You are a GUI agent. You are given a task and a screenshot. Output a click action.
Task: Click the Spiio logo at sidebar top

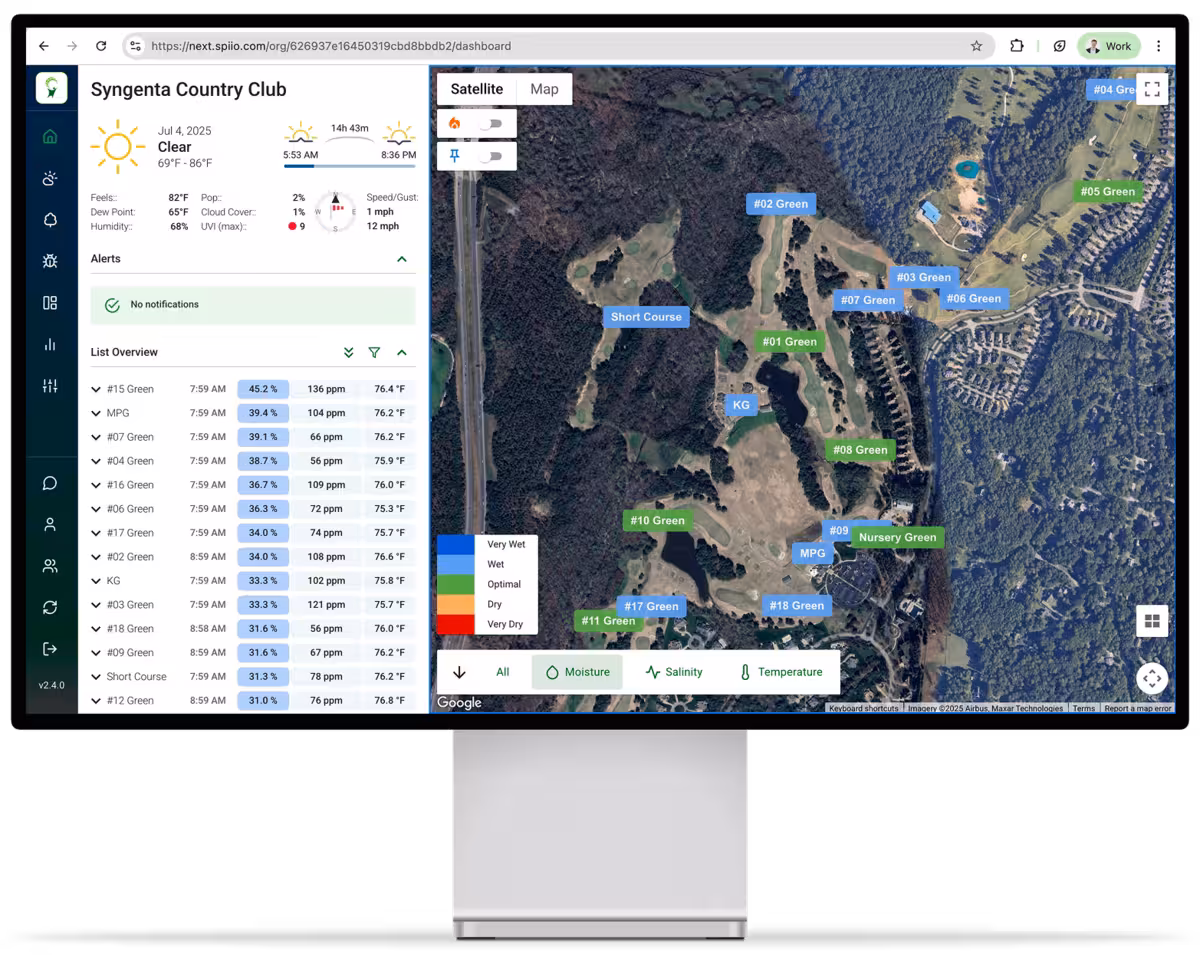click(x=51, y=88)
